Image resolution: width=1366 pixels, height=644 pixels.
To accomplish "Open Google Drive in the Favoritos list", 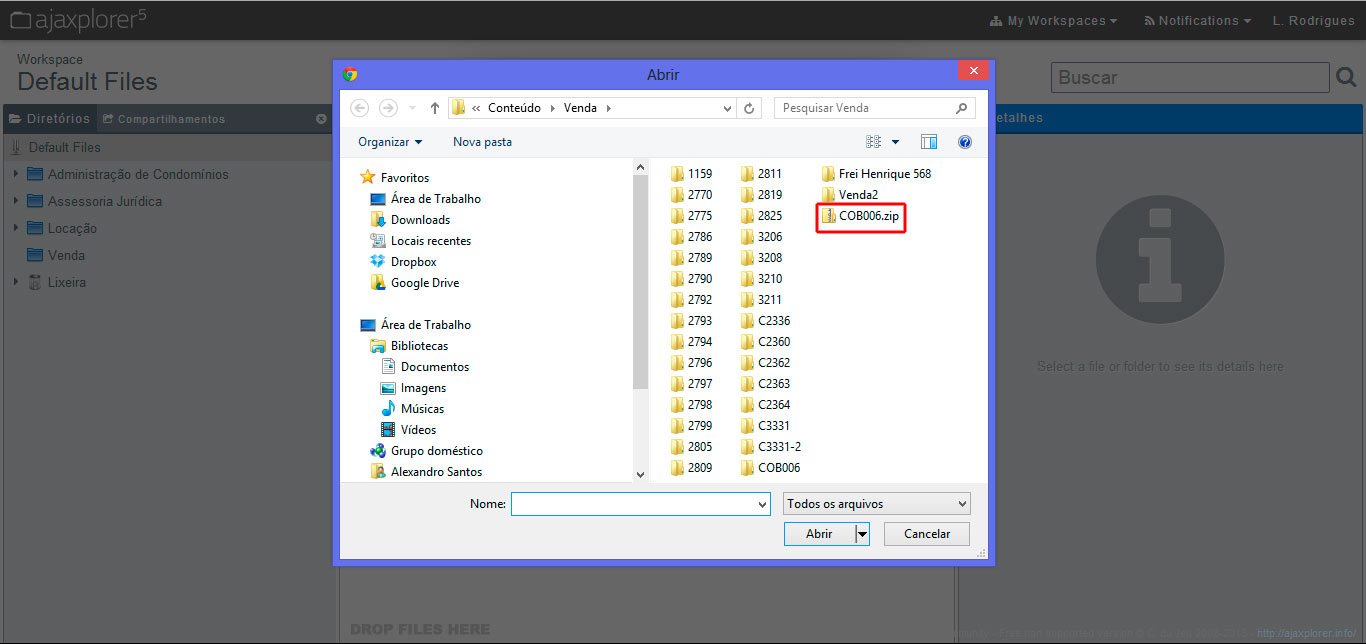I will [x=424, y=283].
